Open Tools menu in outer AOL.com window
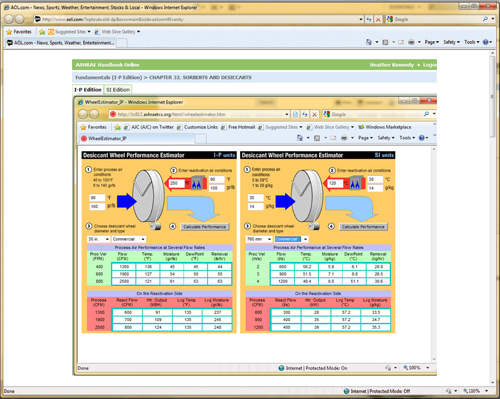 [472, 42]
